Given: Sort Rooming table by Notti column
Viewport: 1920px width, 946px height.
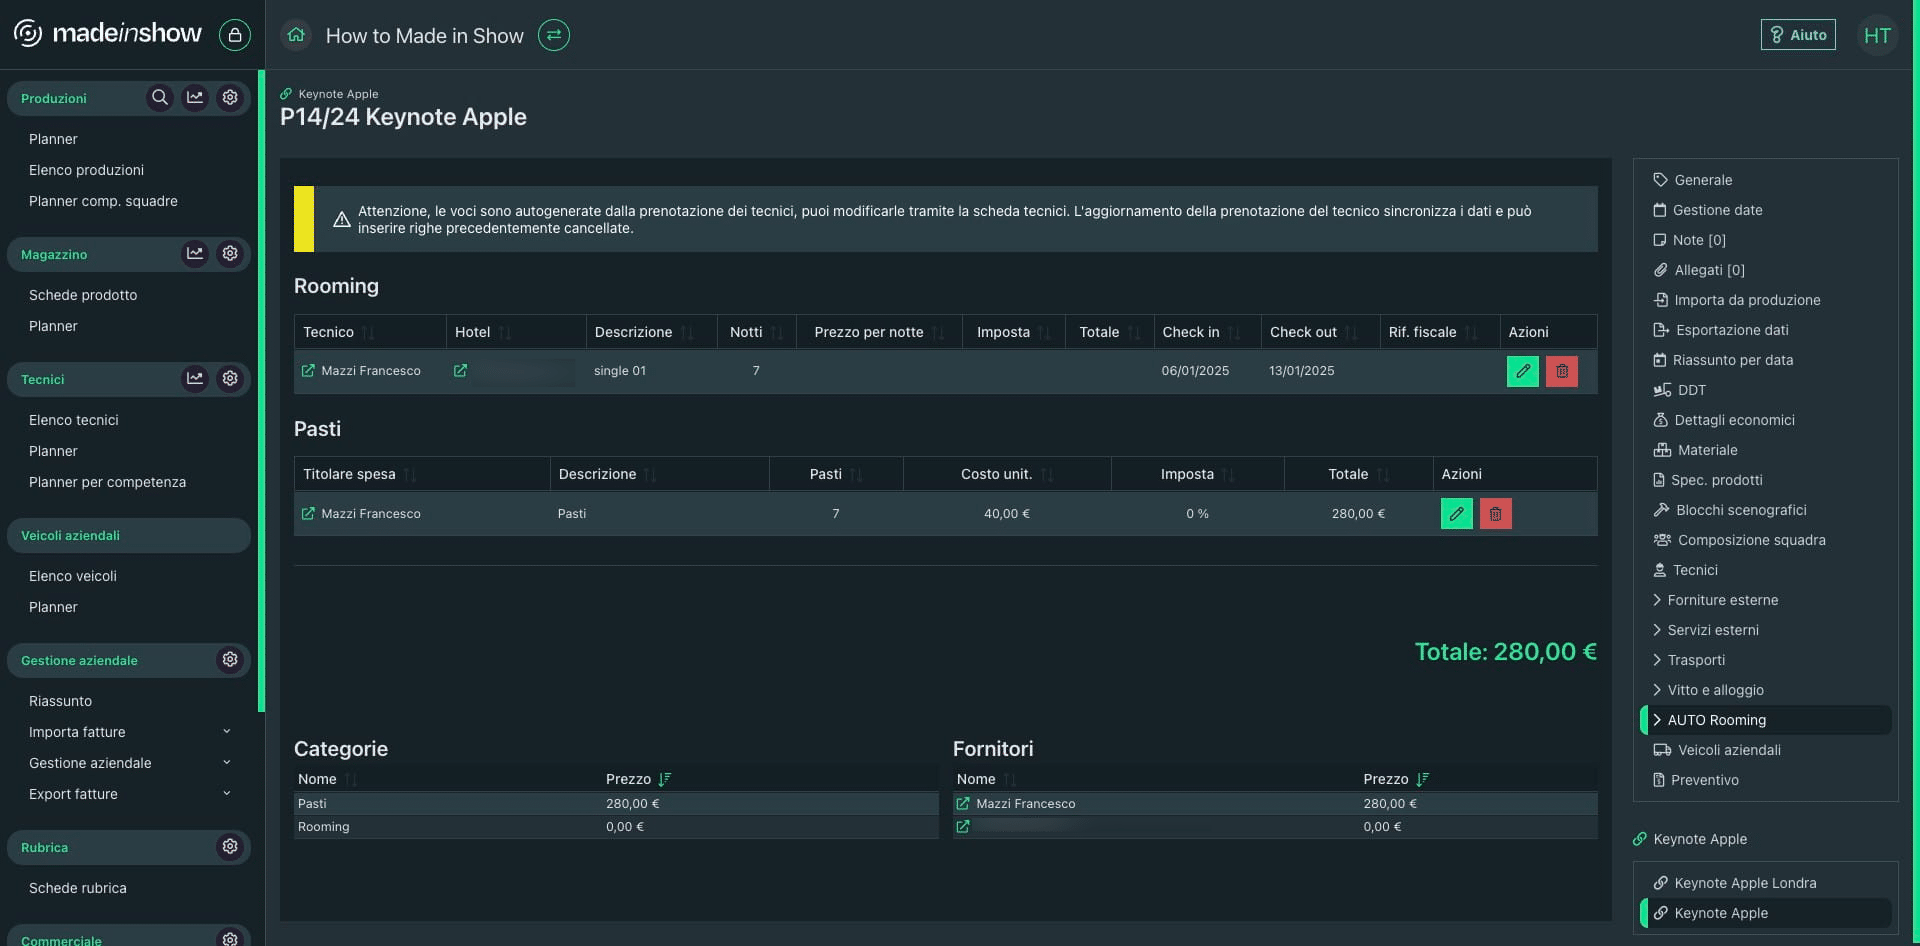Looking at the screenshot, I should click(x=777, y=332).
